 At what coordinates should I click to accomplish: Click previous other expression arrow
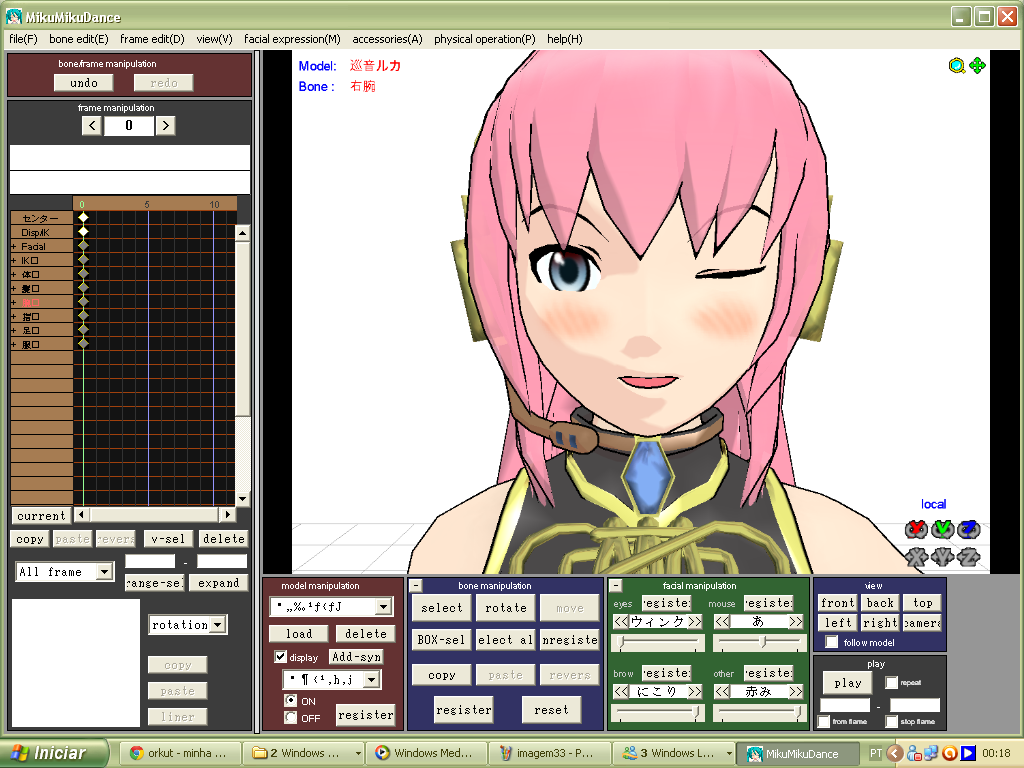coord(722,692)
